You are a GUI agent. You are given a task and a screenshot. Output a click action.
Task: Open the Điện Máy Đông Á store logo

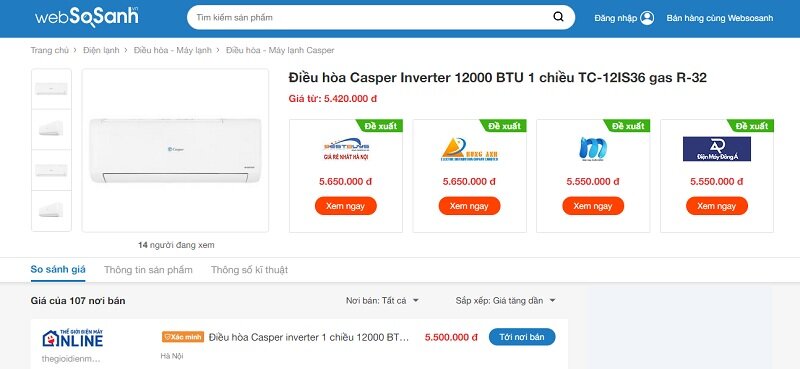(716, 149)
